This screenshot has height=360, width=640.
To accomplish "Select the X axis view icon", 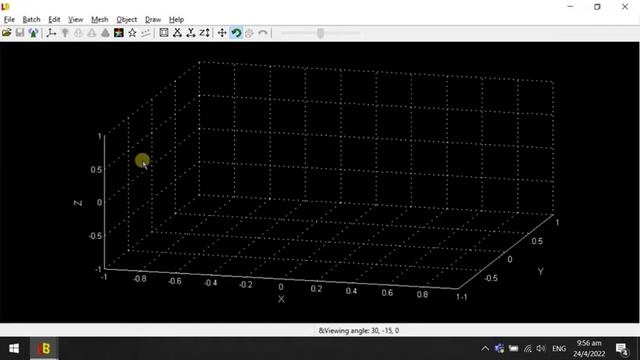I will 177,33.
